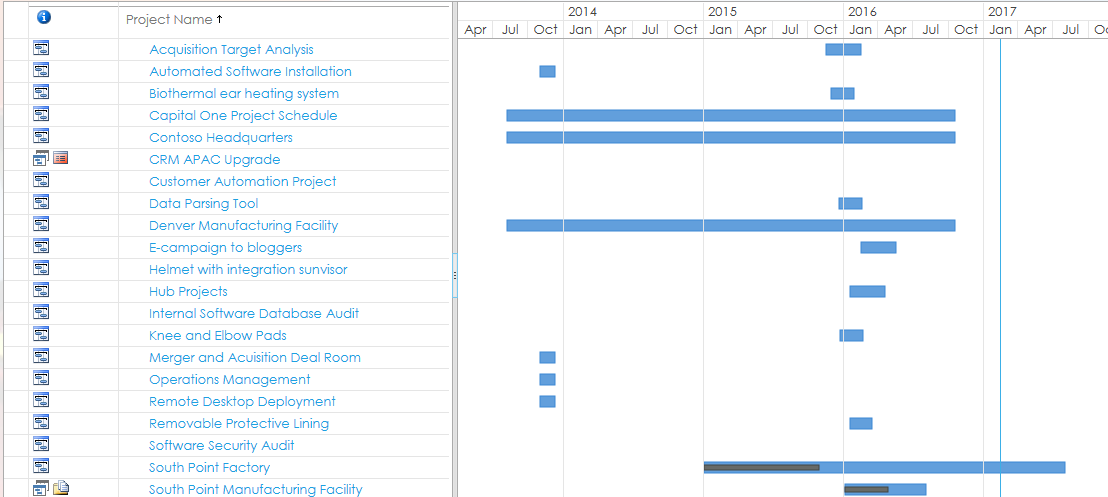Click the info icon in column header
Image resolution: width=1108 pixels, height=497 pixels.
tap(42, 18)
